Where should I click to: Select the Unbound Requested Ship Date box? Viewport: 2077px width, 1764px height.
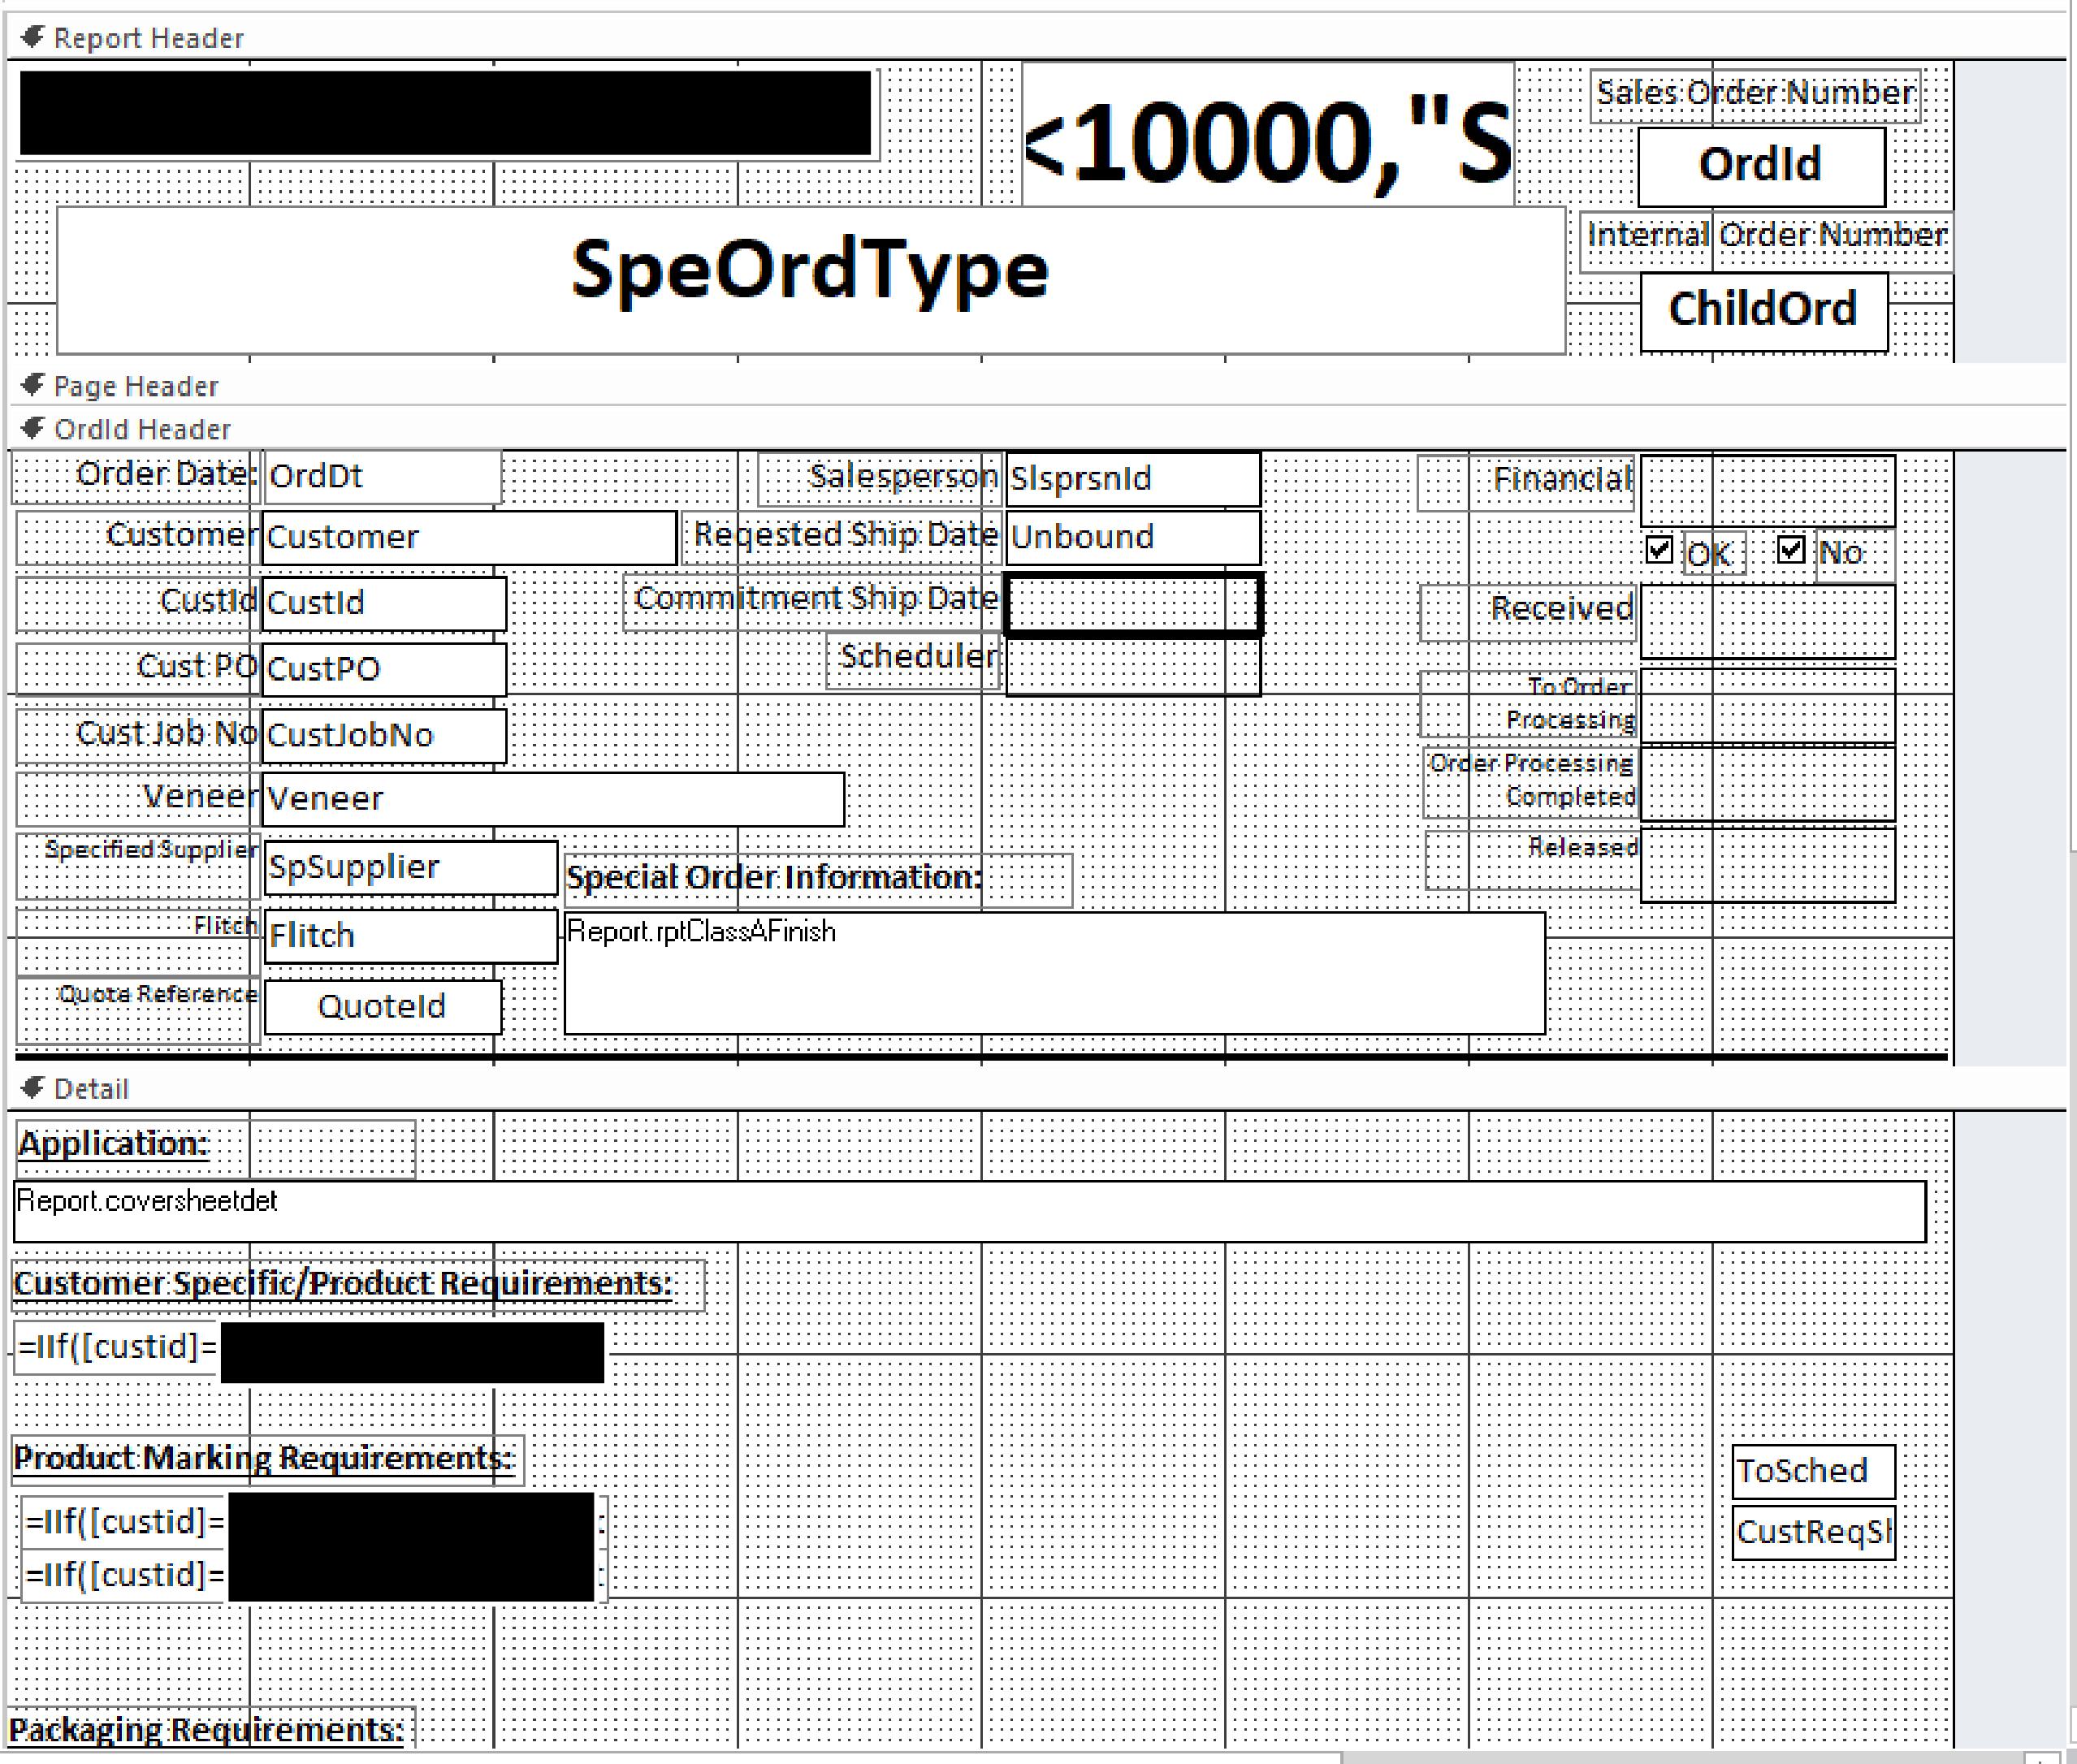(x=1132, y=537)
